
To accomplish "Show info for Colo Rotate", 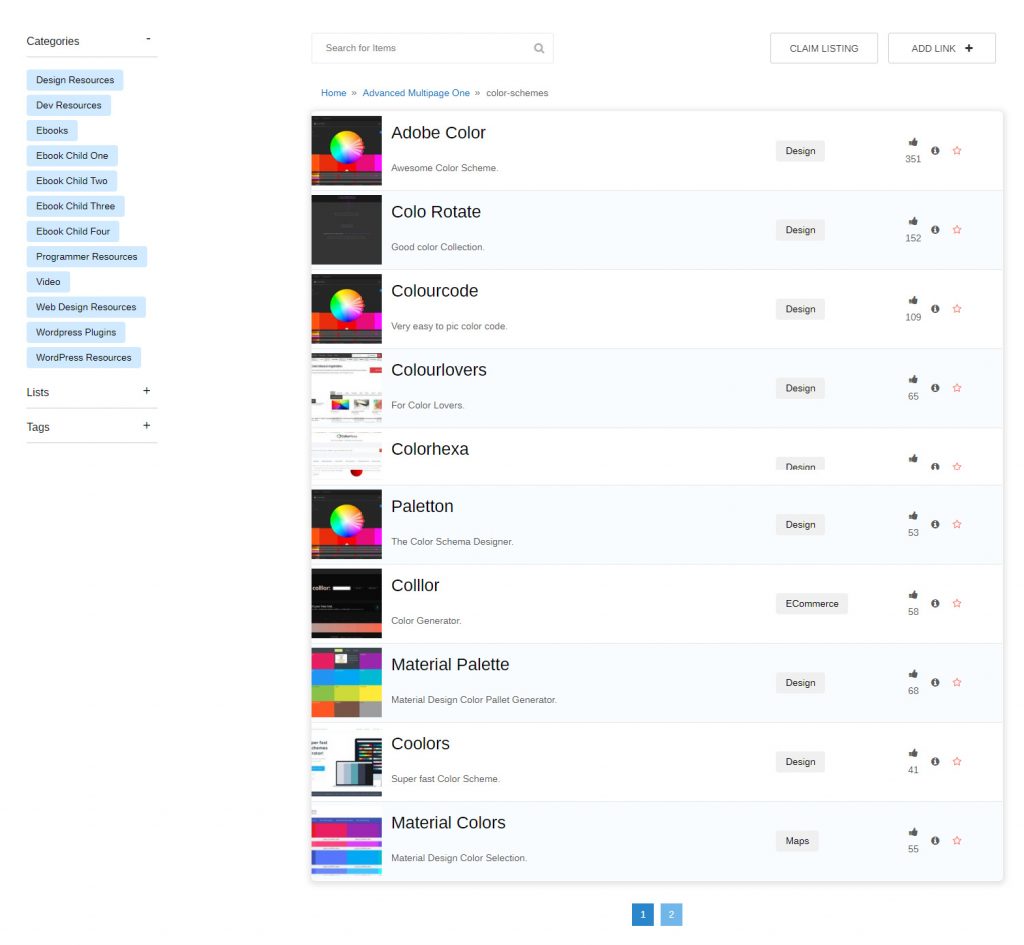I will [x=935, y=230].
